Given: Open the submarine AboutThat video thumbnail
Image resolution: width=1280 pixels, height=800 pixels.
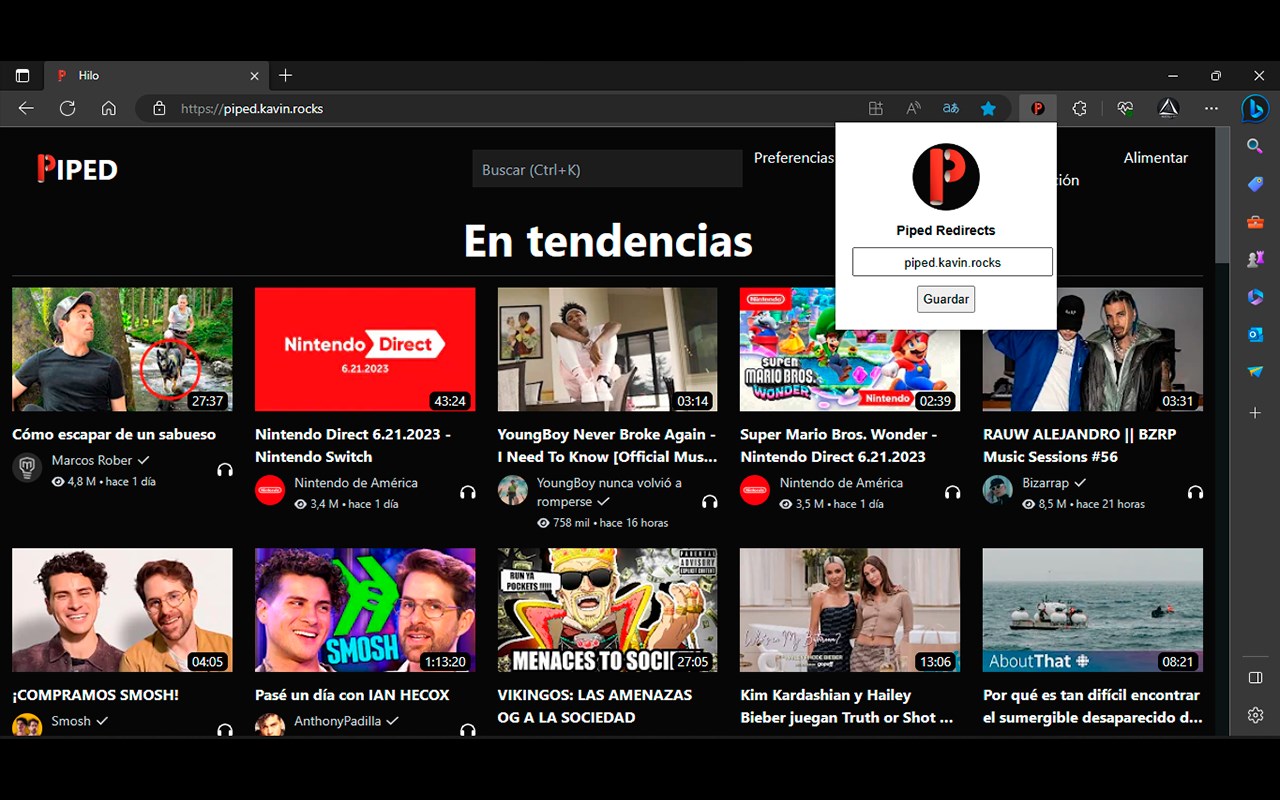Looking at the screenshot, I should [1093, 610].
